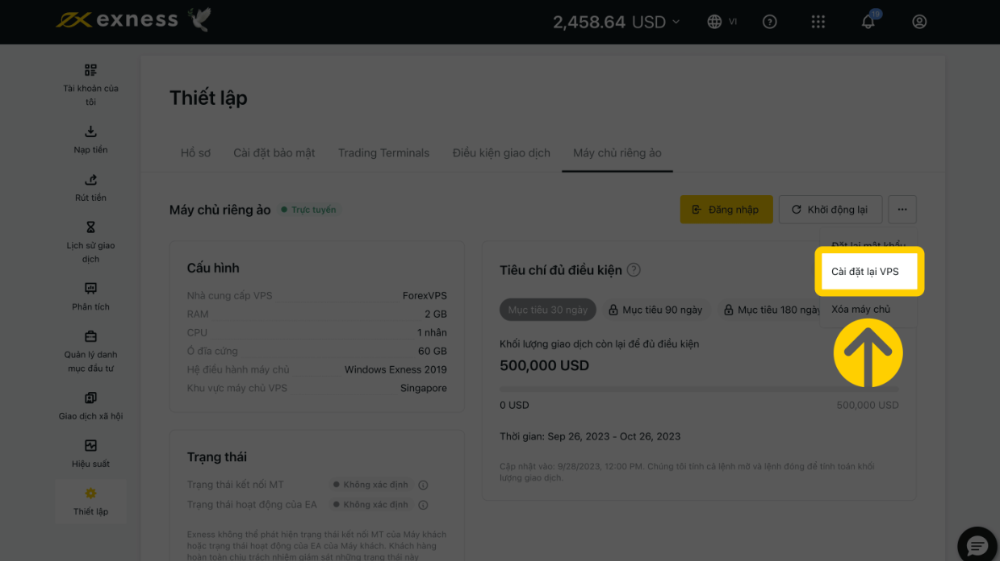Click the Exness logo
This screenshot has width=1000, height=561.
[x=117, y=20]
